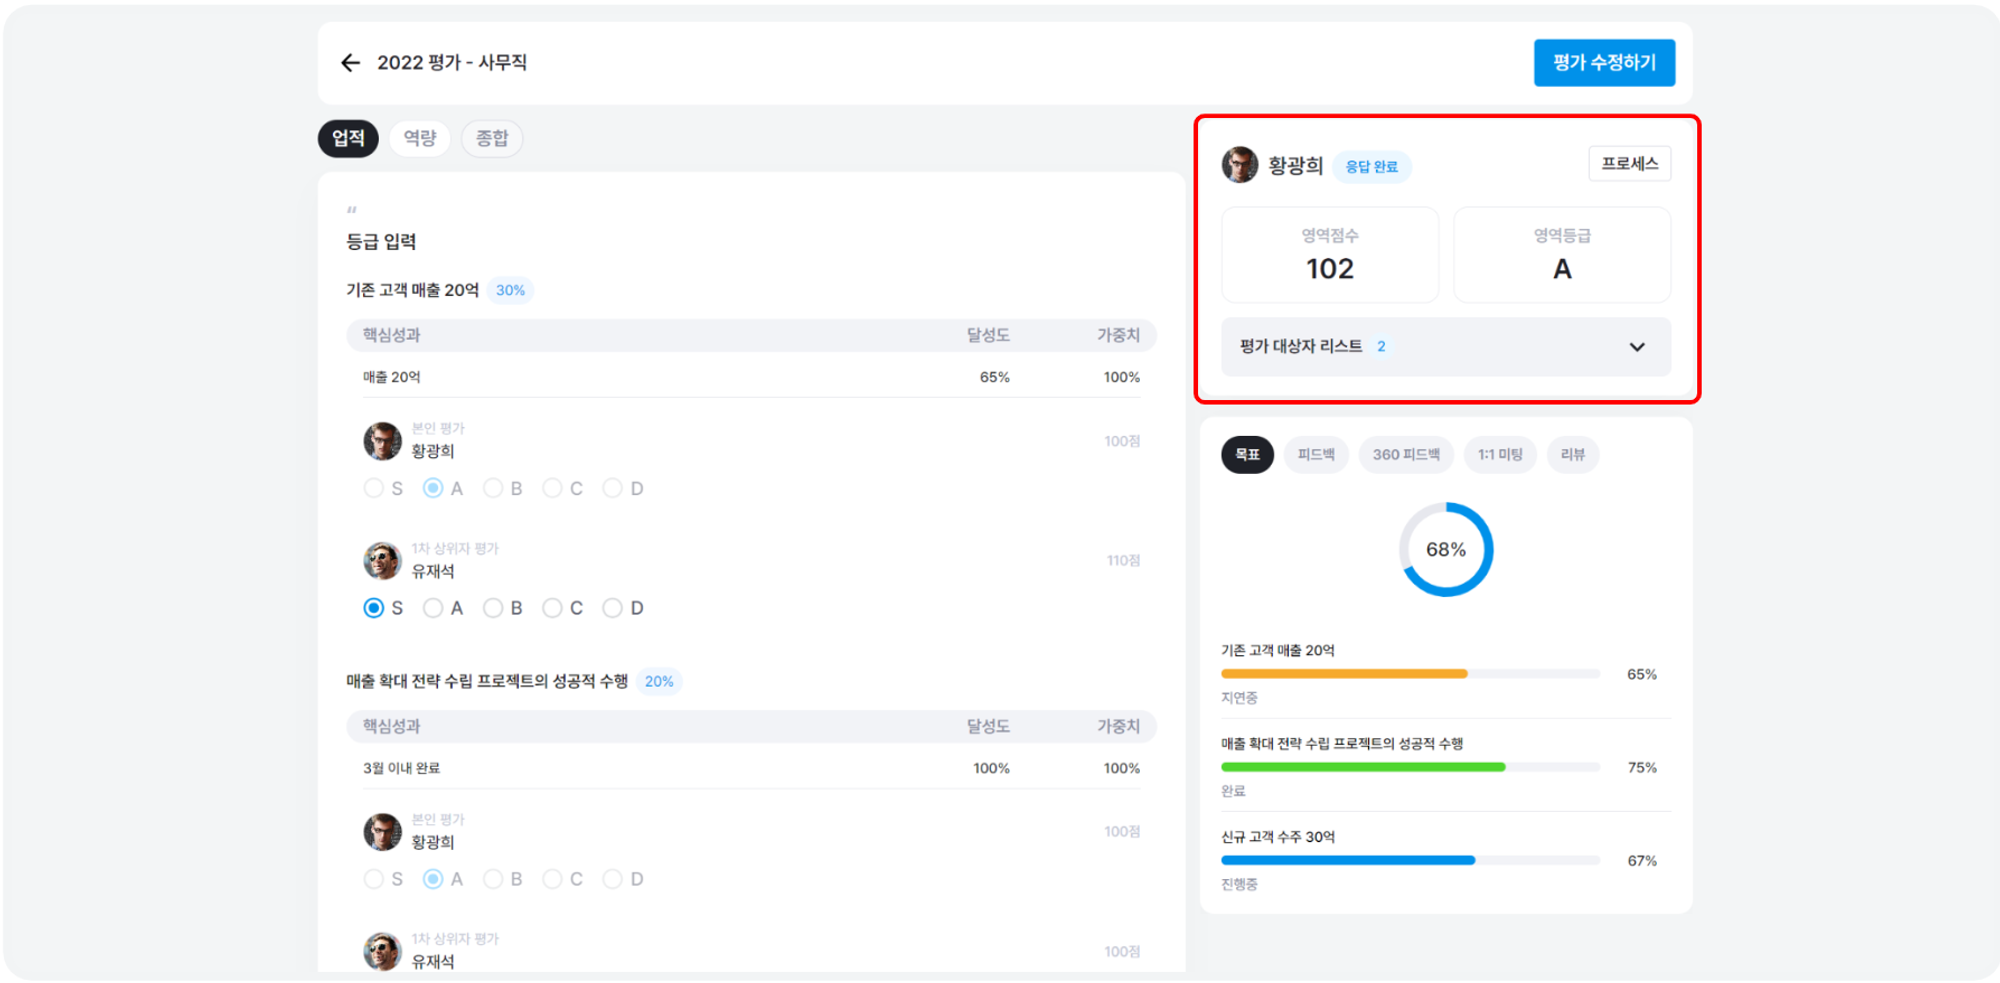
Task: Switch to the 360 피드백 tab
Action: [x=1405, y=455]
